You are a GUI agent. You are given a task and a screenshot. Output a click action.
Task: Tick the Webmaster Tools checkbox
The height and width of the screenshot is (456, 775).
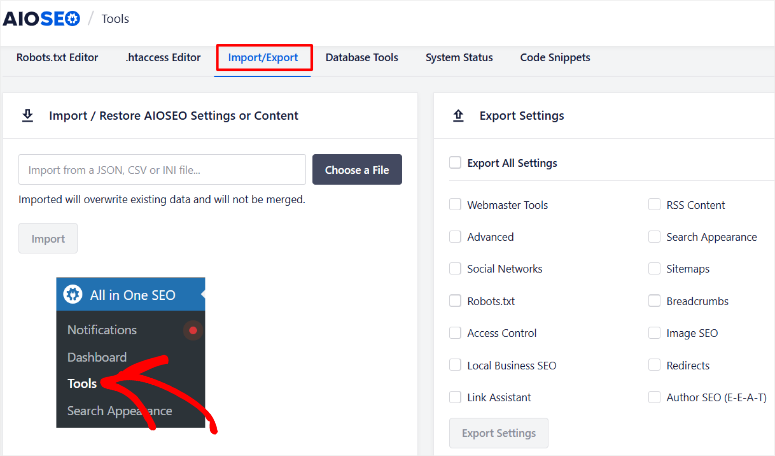(455, 205)
